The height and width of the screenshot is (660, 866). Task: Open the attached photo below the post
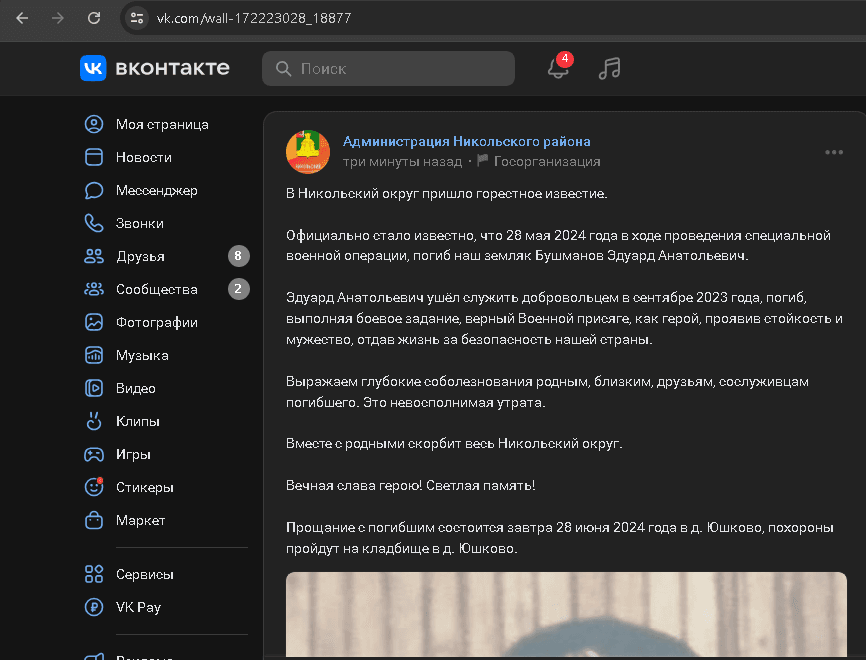click(566, 615)
